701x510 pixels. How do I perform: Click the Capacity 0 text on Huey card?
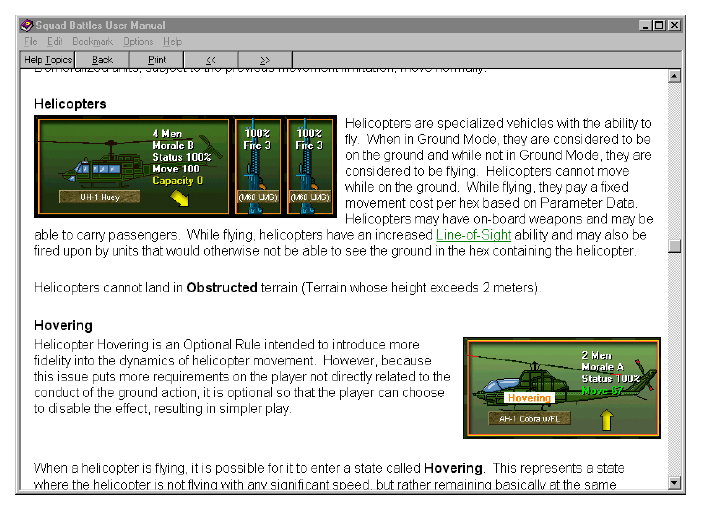(177, 181)
